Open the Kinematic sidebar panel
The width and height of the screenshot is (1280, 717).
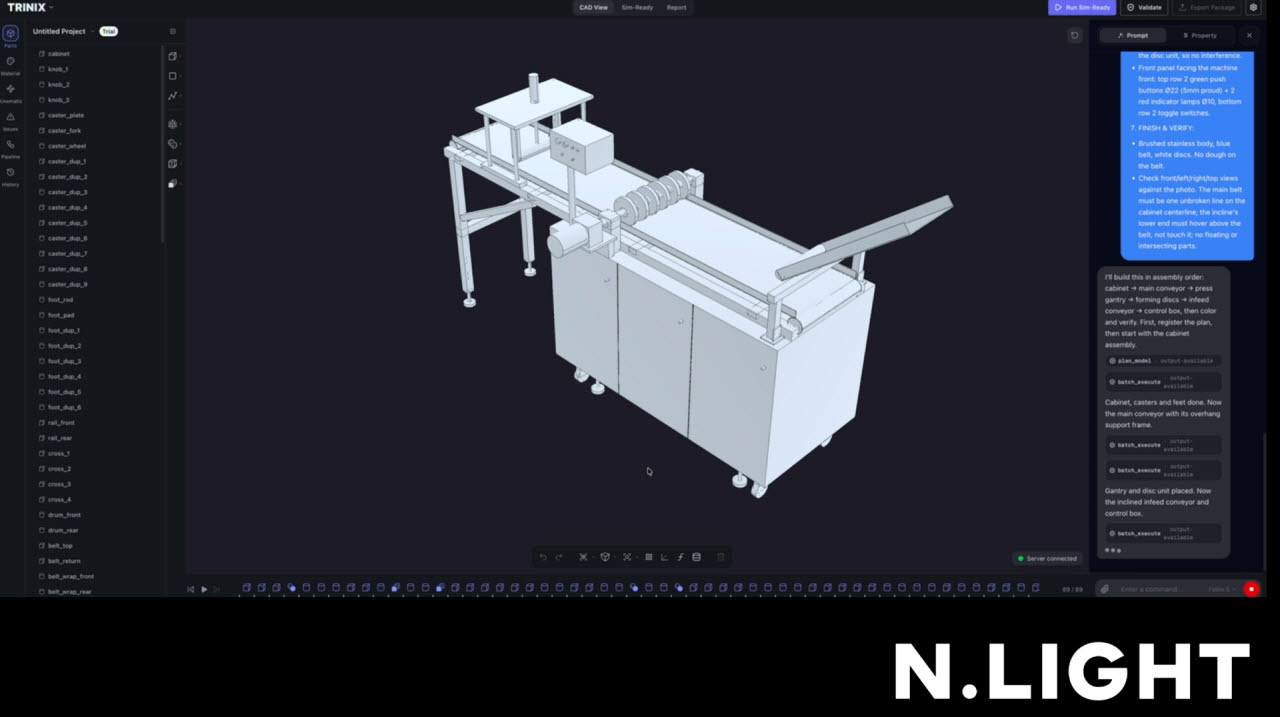(x=10, y=92)
